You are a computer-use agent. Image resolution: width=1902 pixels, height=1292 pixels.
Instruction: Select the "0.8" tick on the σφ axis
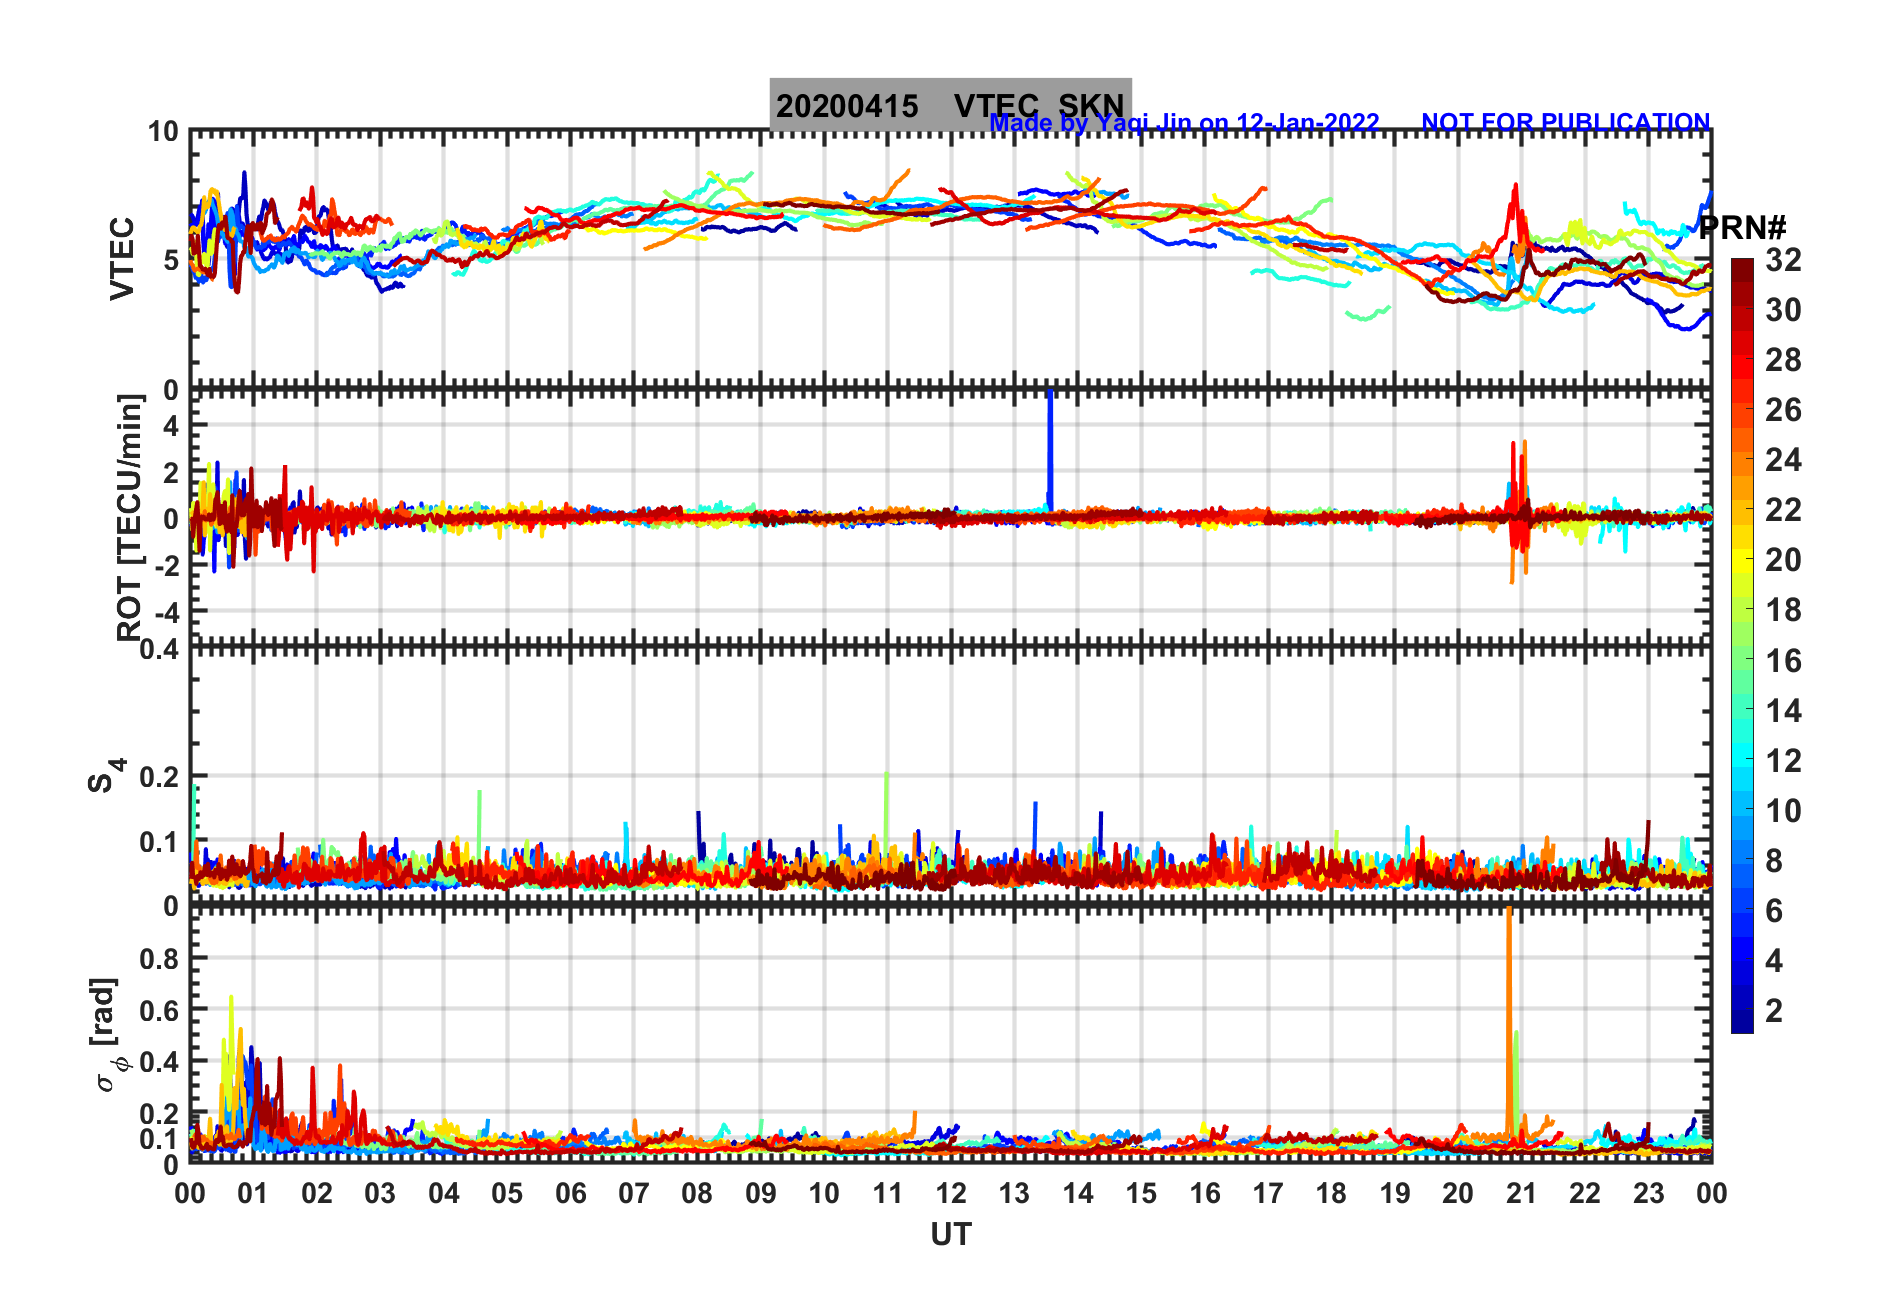pyautogui.click(x=160, y=958)
